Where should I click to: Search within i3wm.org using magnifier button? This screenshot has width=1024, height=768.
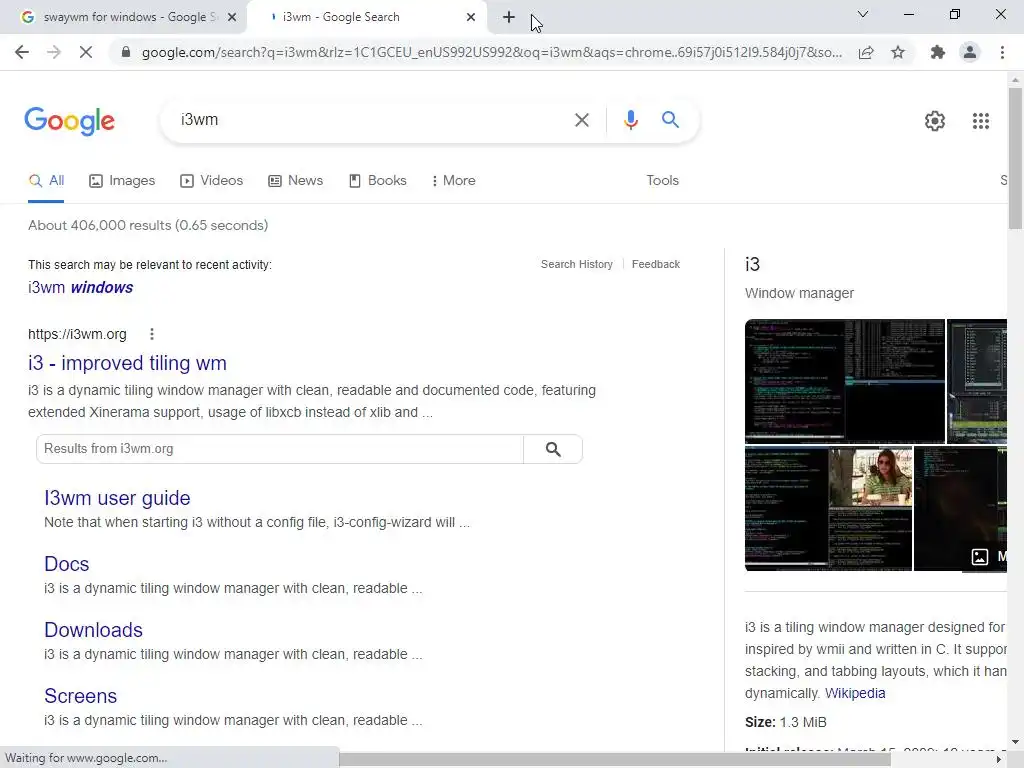(x=552, y=449)
